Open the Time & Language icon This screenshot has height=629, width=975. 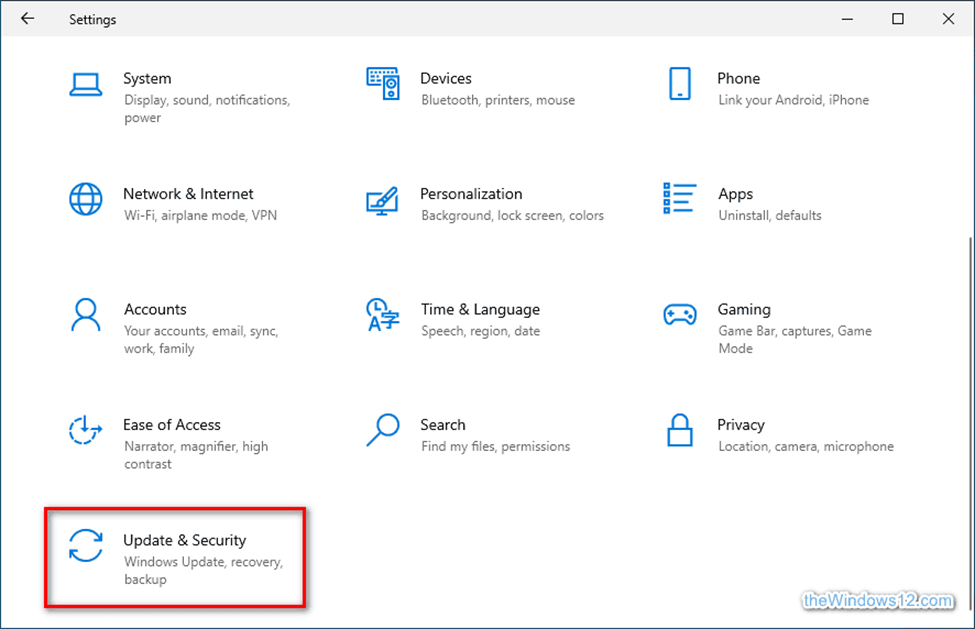(x=382, y=314)
